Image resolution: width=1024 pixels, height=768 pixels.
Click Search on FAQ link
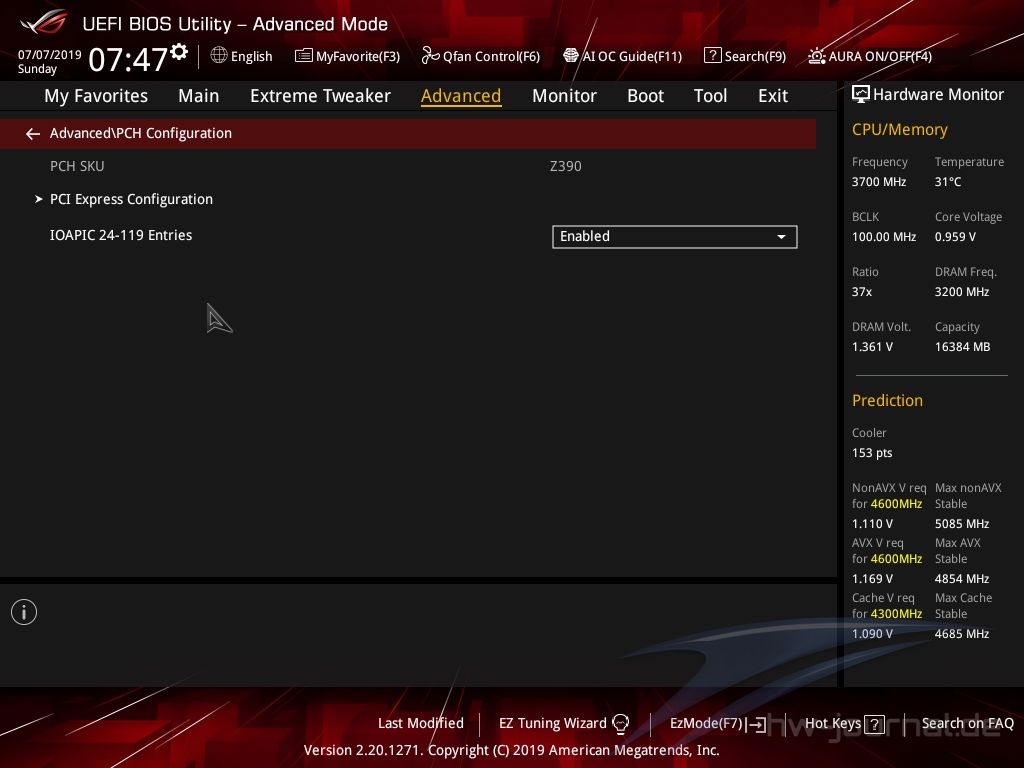coord(967,723)
